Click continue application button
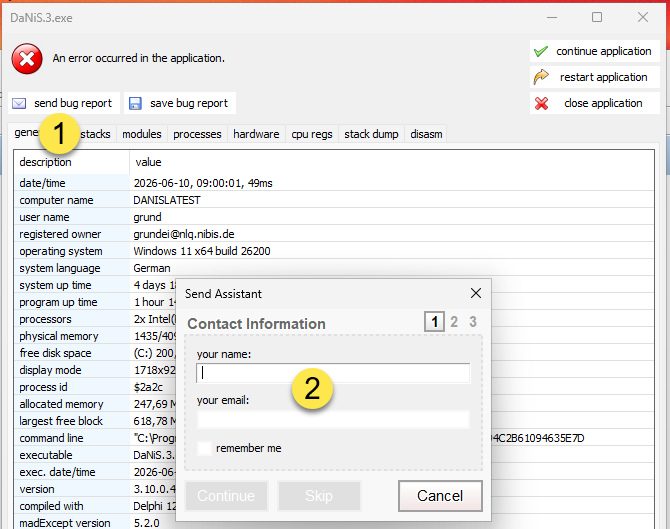Screen dimensions: 670x529 [595, 51]
